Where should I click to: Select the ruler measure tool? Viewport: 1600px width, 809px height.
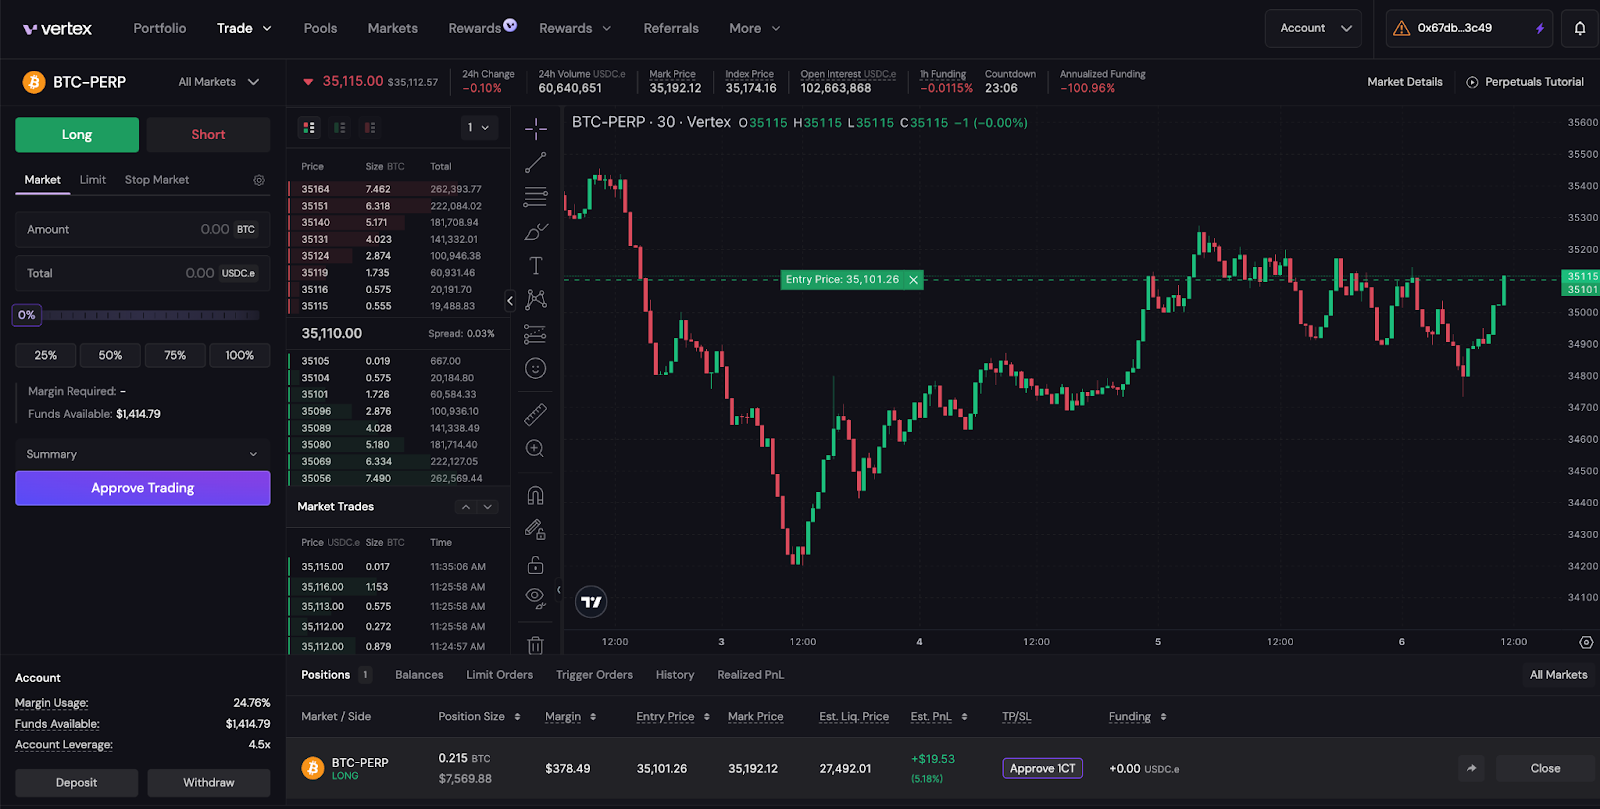point(536,413)
